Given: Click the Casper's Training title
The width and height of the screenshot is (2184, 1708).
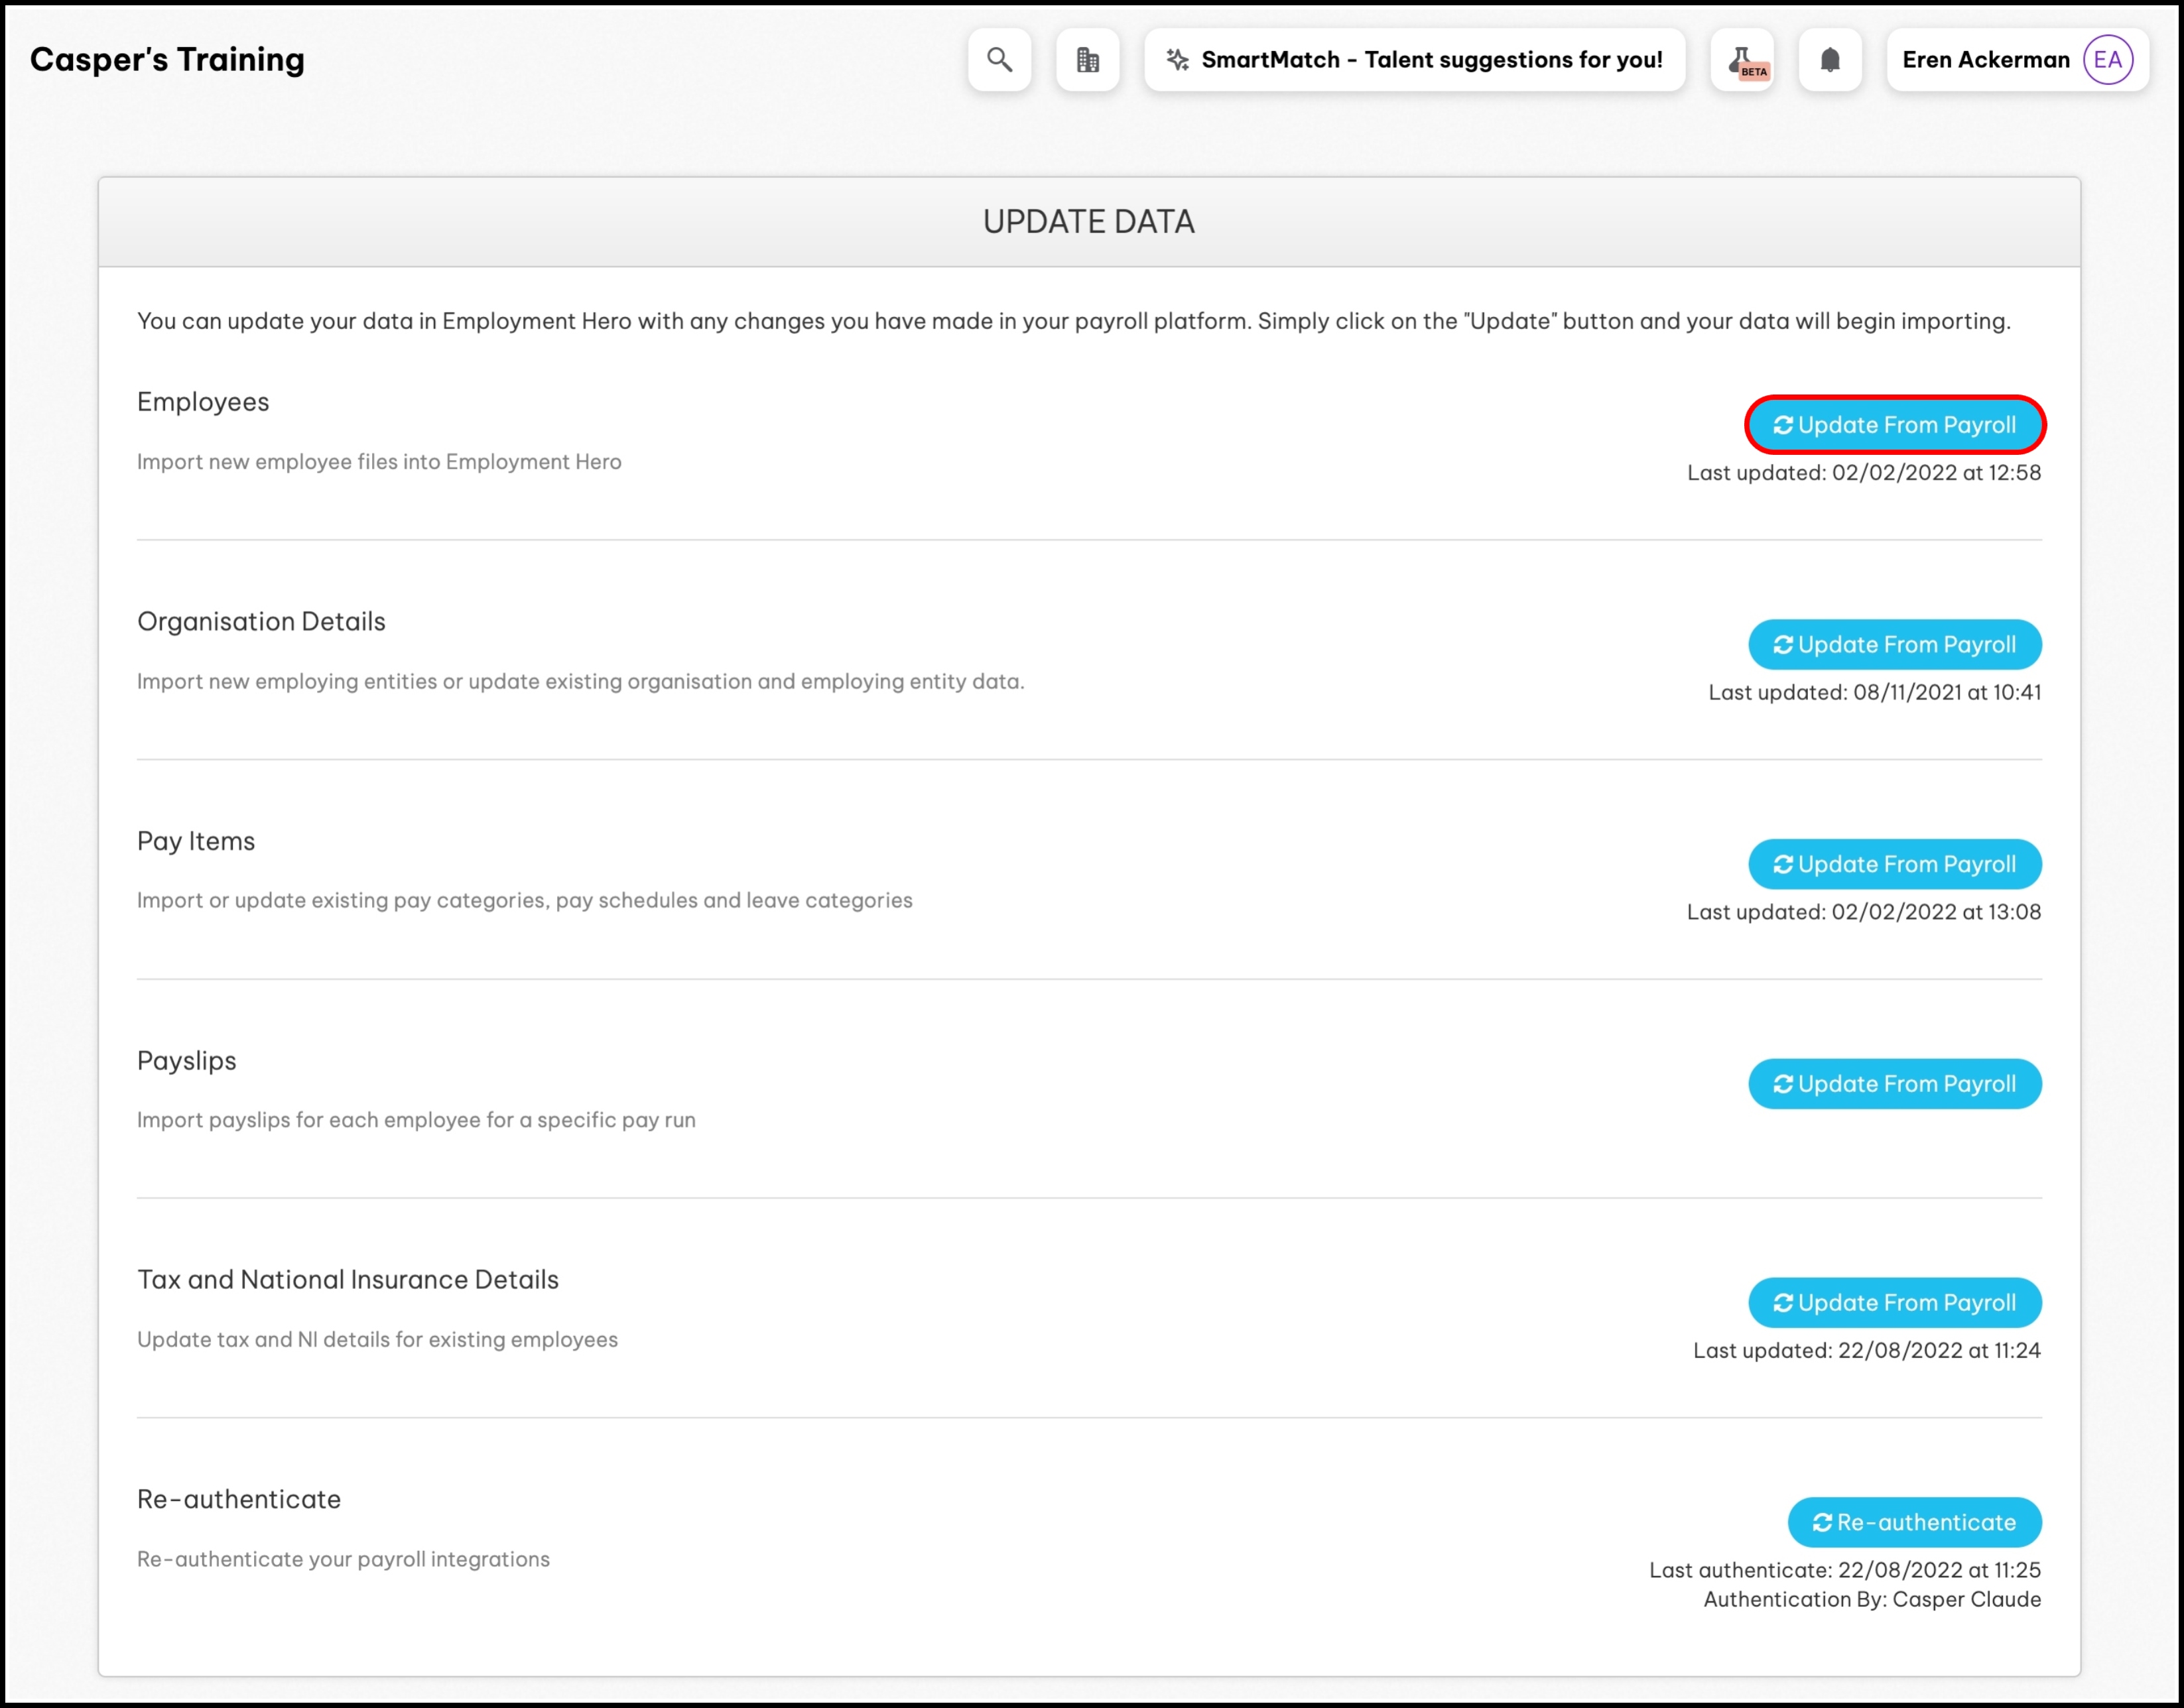Looking at the screenshot, I should [167, 60].
